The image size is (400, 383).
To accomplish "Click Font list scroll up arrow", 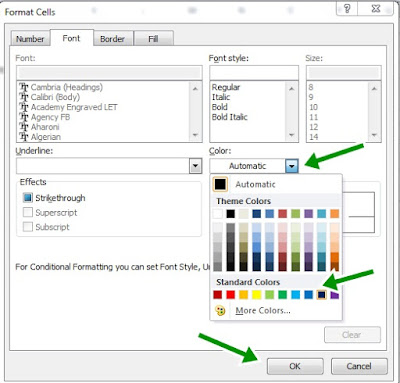I will pos(195,88).
